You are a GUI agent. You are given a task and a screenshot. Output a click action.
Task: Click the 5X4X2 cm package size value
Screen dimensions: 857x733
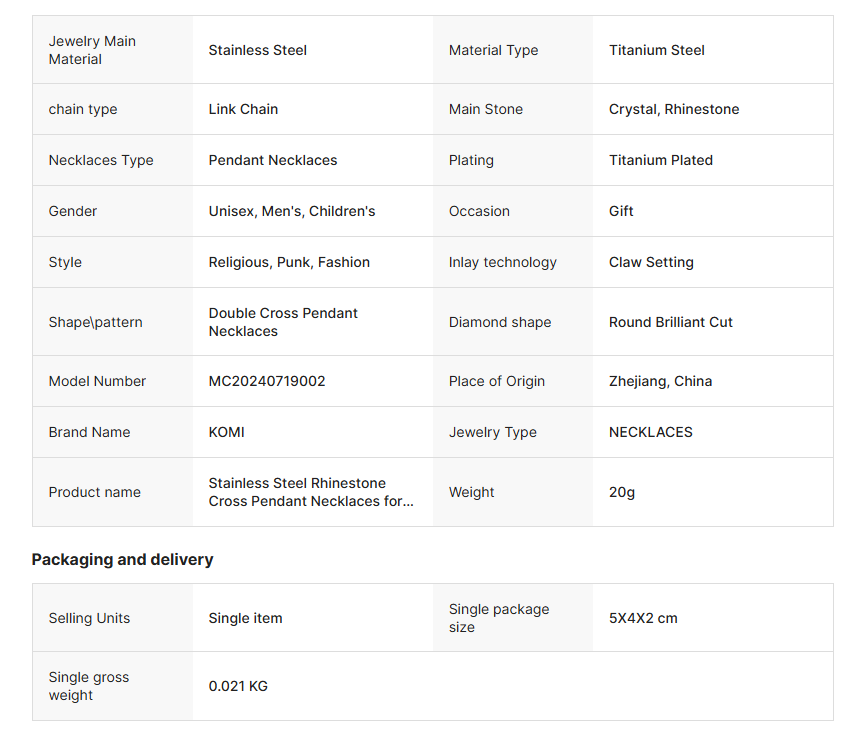point(643,618)
